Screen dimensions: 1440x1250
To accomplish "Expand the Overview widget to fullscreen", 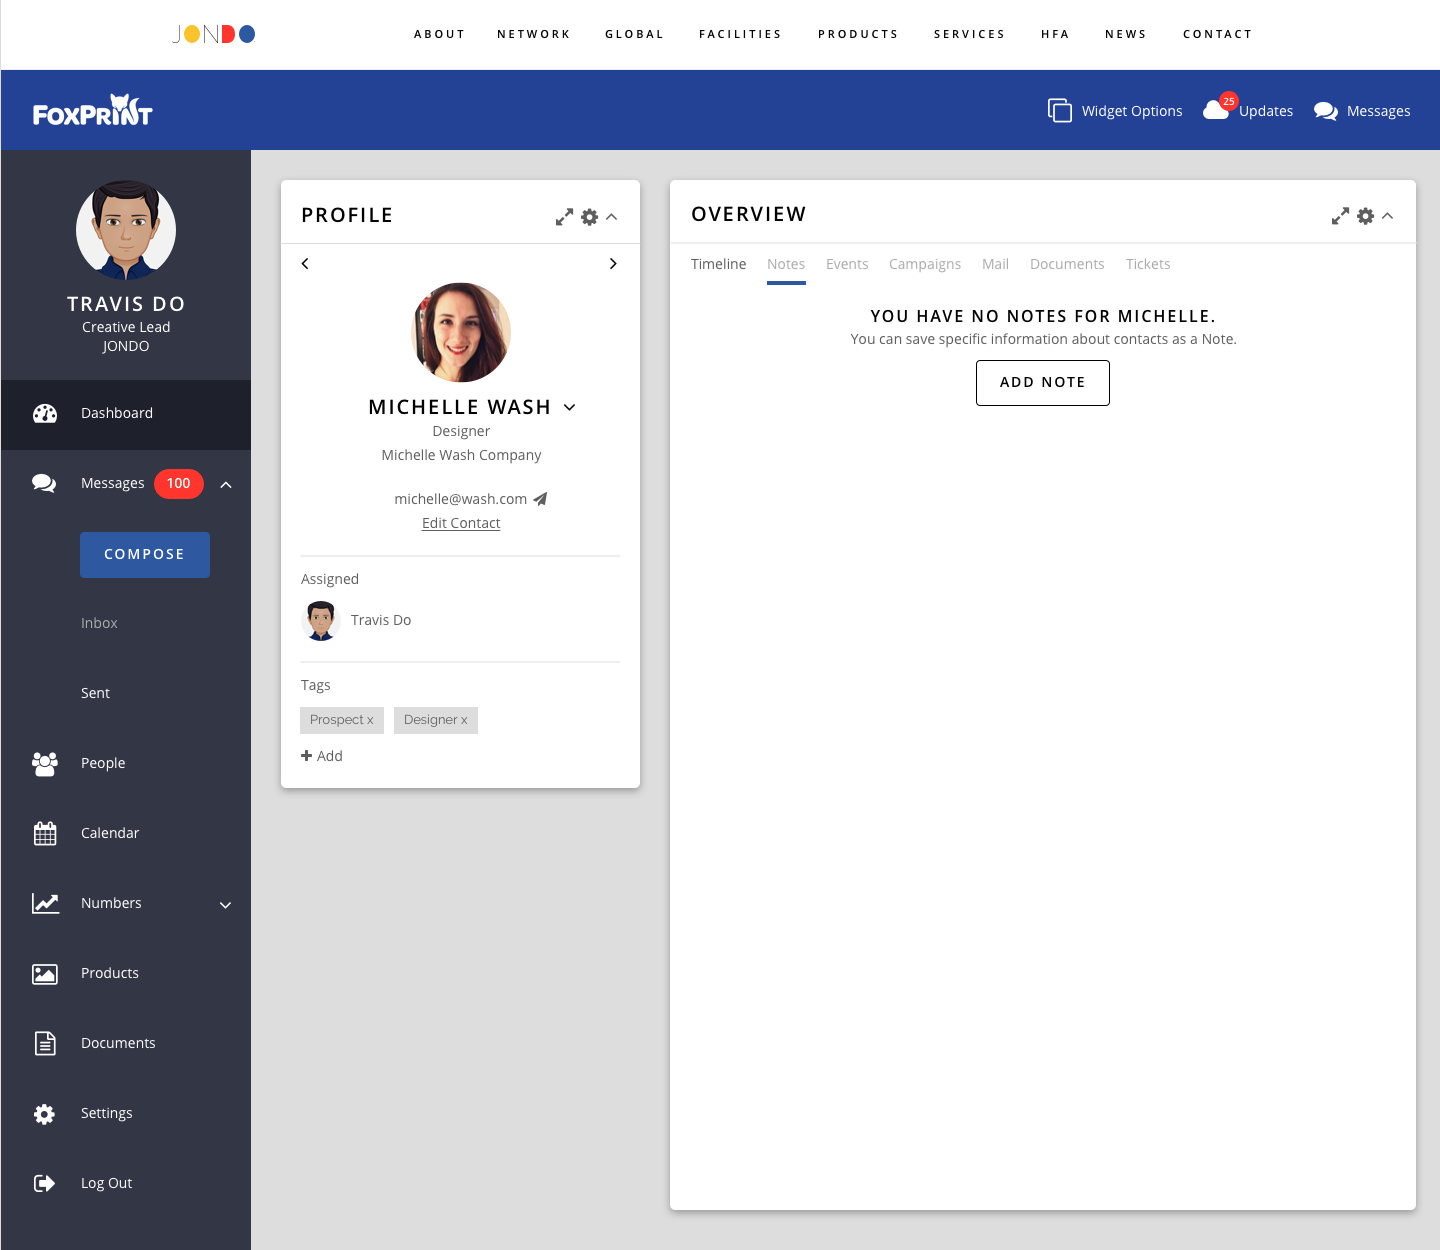I will tap(1340, 216).
